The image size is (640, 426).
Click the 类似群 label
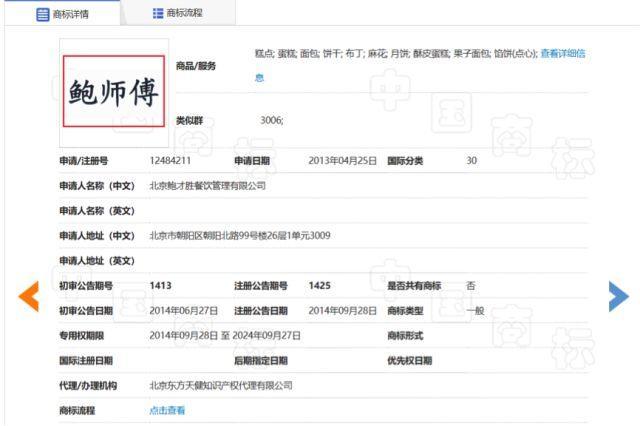click(189, 120)
